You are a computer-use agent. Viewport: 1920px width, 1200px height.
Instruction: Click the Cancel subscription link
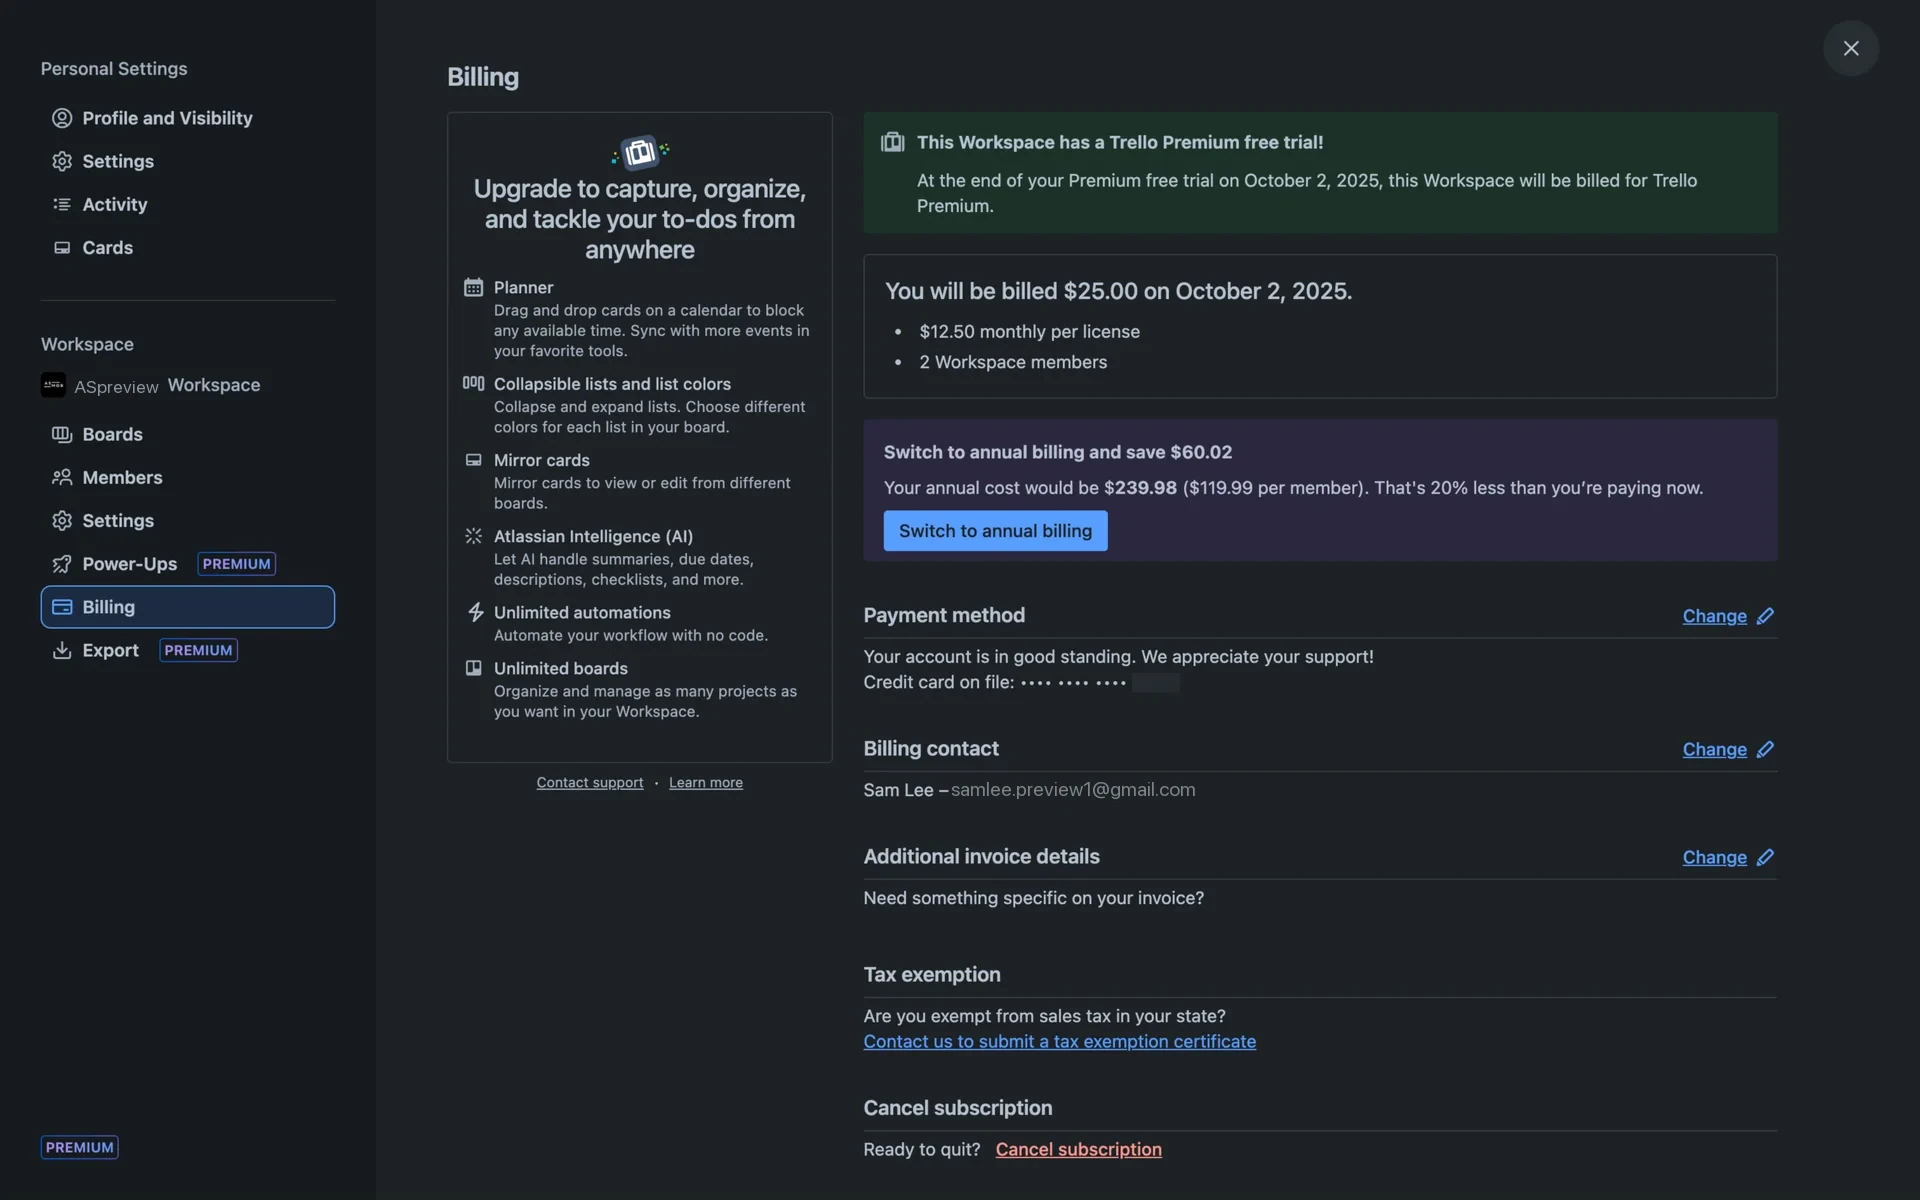pos(1078,1149)
